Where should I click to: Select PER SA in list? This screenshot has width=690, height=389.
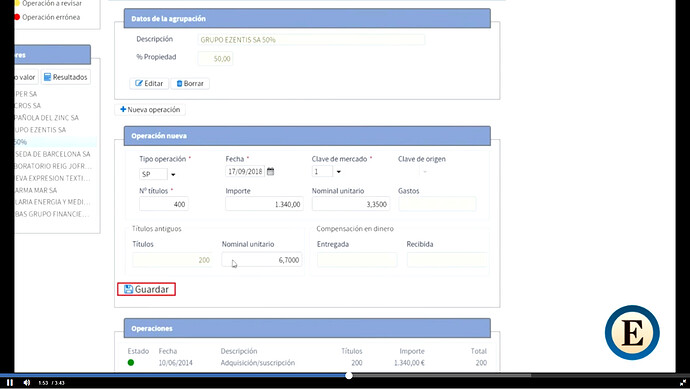(x=26, y=94)
